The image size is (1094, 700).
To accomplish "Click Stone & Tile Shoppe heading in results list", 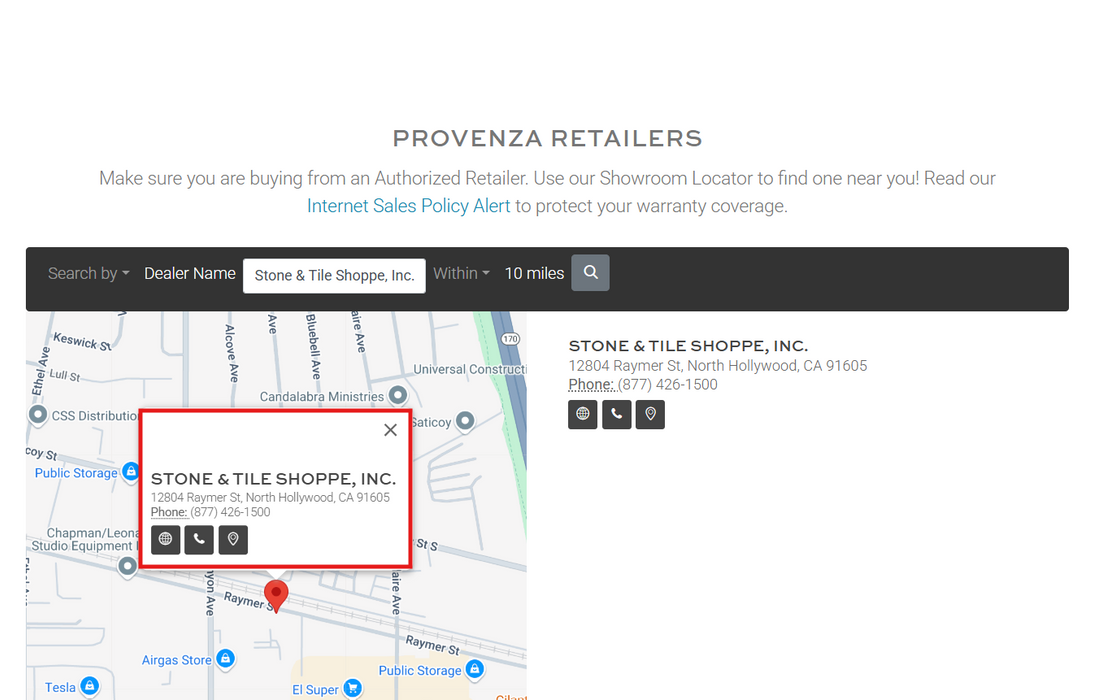I will (688, 346).
